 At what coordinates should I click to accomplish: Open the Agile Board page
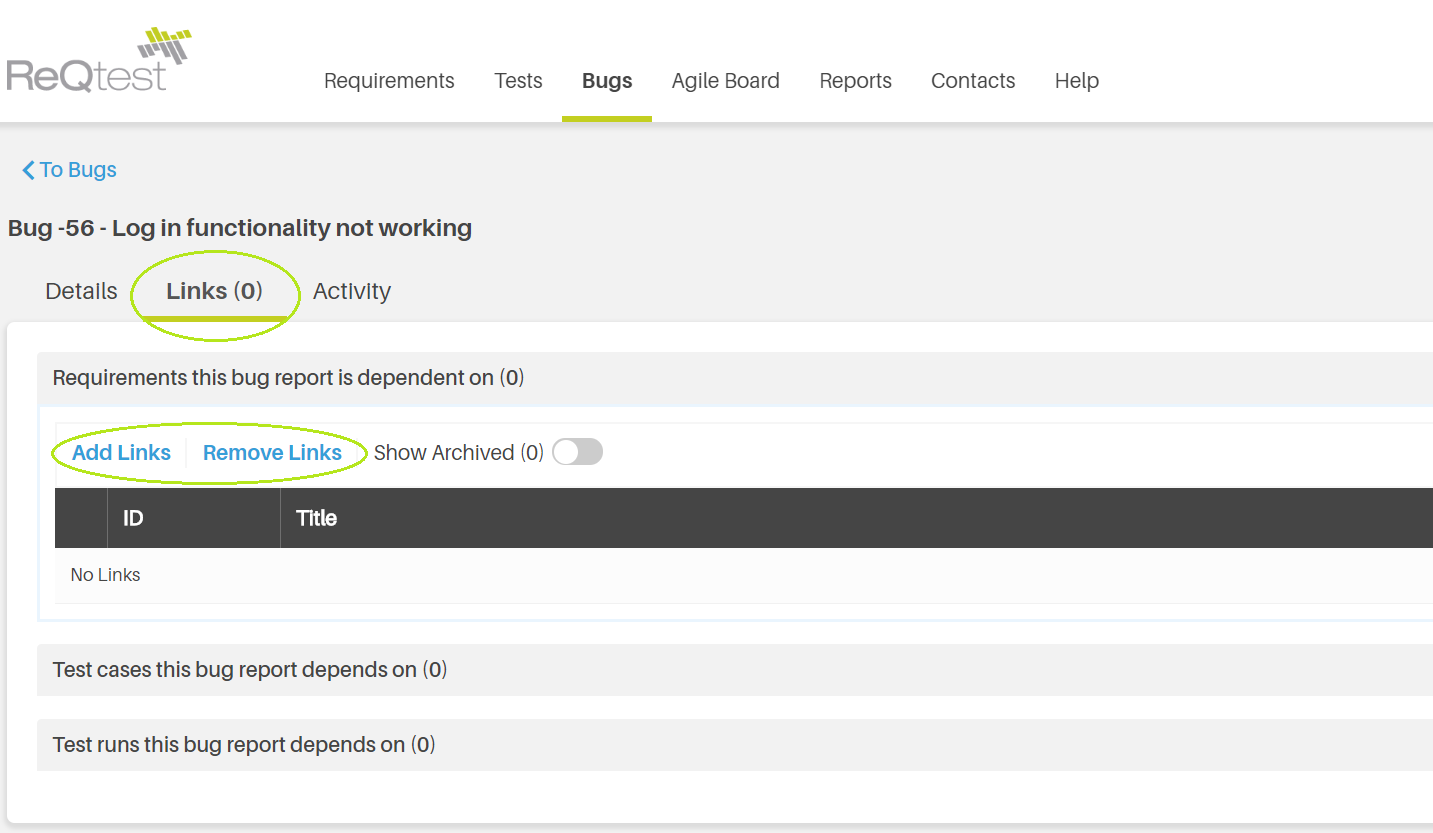(x=725, y=81)
